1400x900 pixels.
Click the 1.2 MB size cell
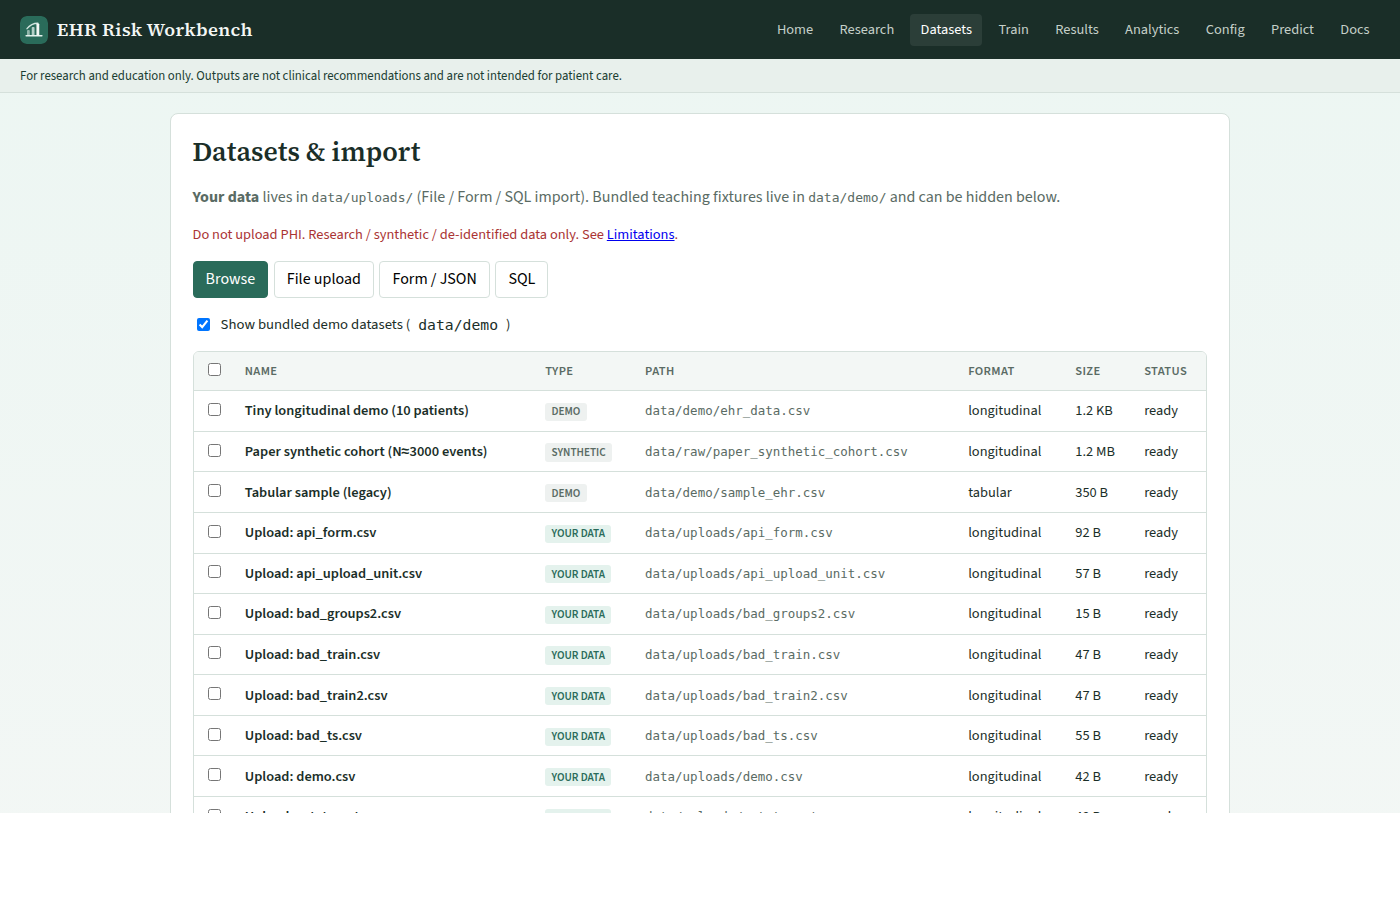pos(1095,452)
